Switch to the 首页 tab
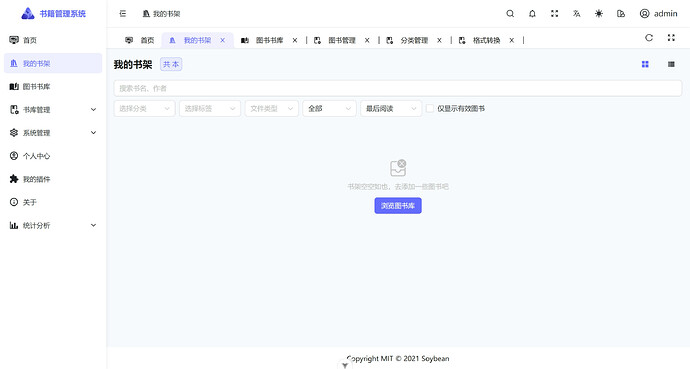Screen dimensions: 690x369 139,40
